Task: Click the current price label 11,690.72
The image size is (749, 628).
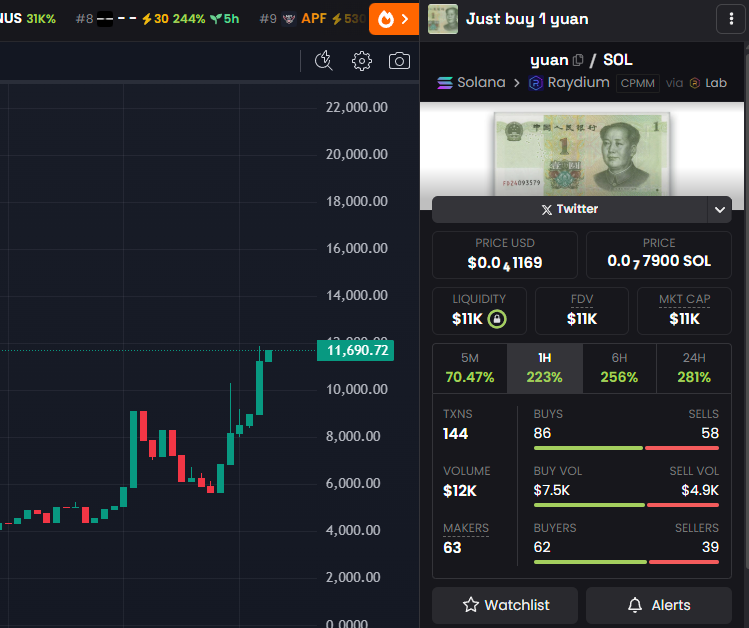Action: click(x=355, y=350)
